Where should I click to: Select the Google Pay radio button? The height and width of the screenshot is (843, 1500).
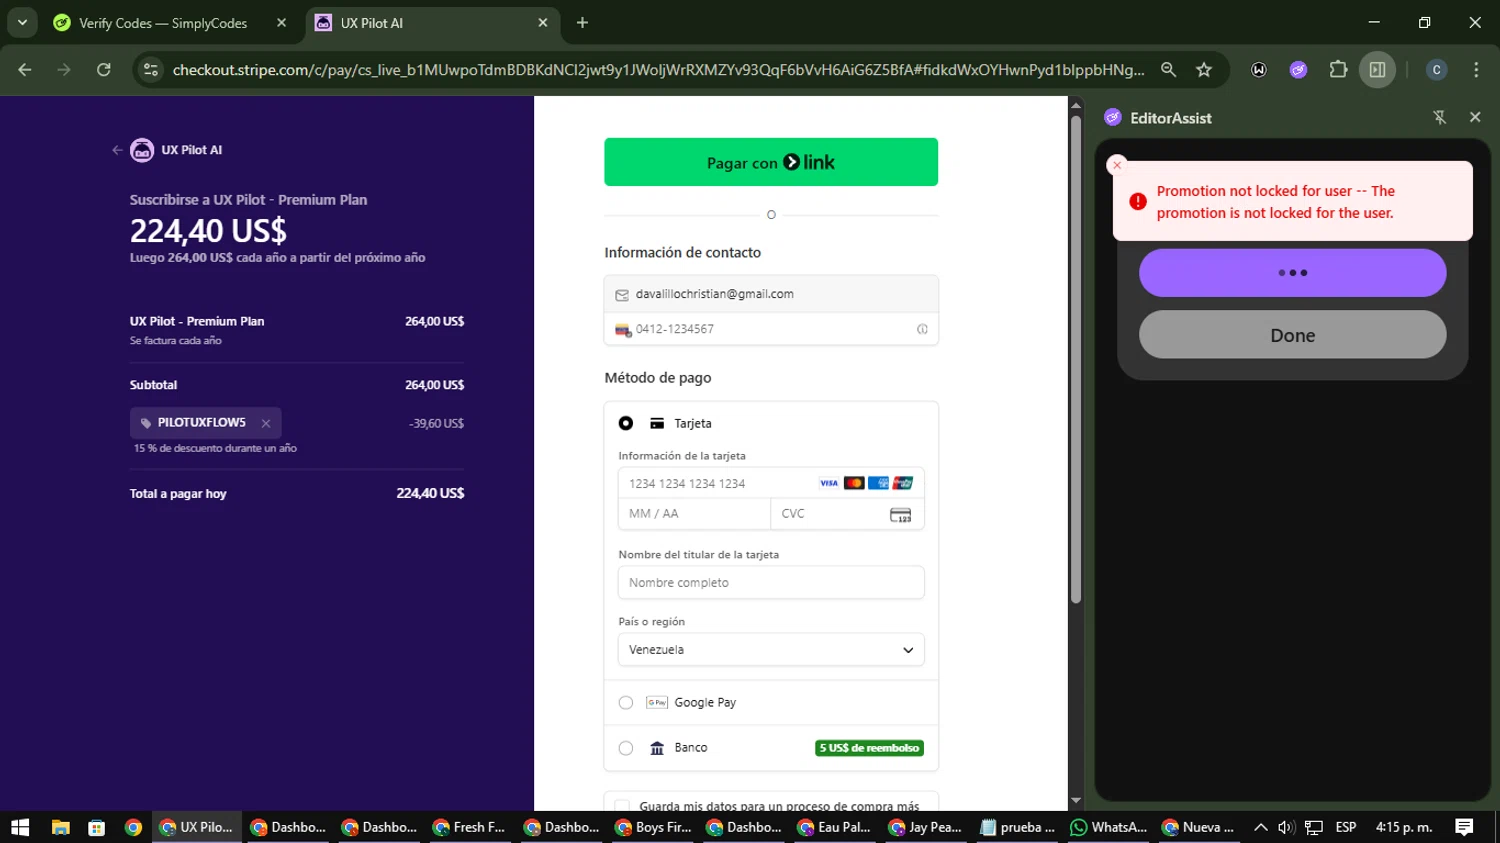[x=626, y=703]
